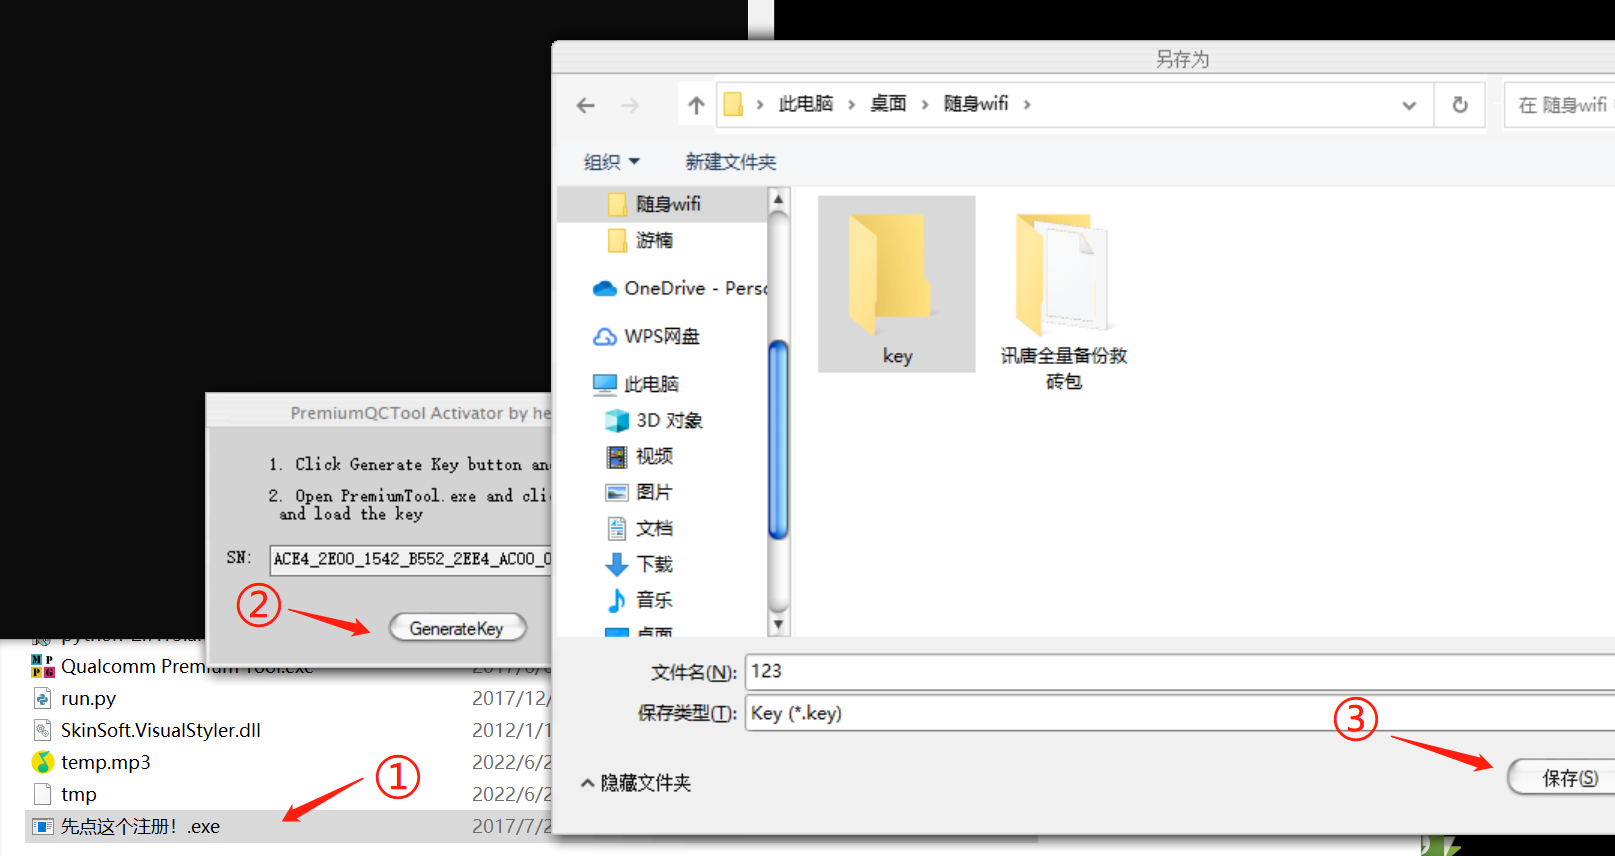Viewport: 1615px width, 856px height.
Task: Click the 音乐 note icon
Action: (617, 600)
